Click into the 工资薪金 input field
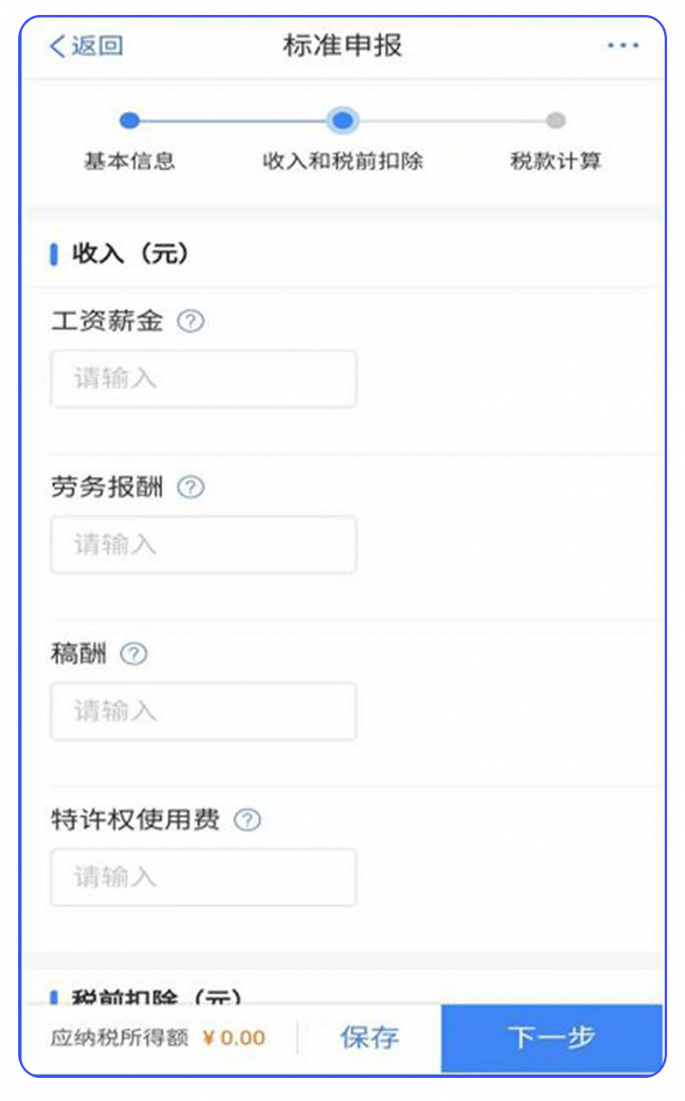The width and height of the screenshot is (685, 1101). pos(203,379)
